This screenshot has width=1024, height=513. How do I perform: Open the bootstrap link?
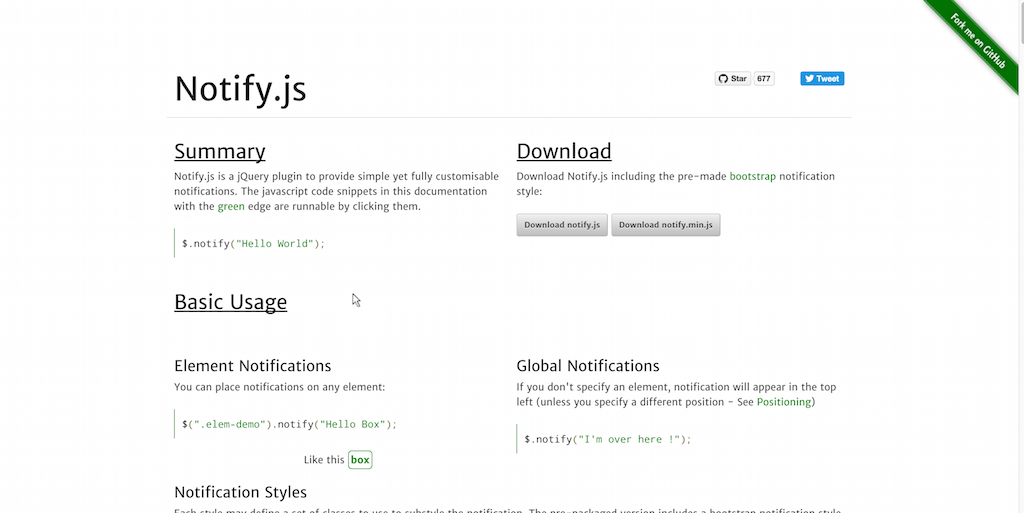point(752,176)
